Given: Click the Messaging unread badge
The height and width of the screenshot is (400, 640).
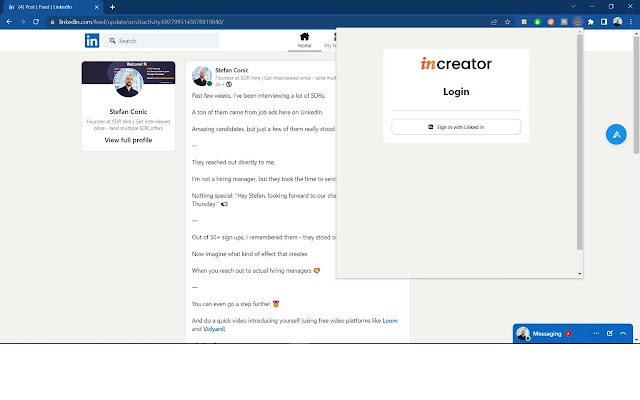Looking at the screenshot, I should click(568, 333).
